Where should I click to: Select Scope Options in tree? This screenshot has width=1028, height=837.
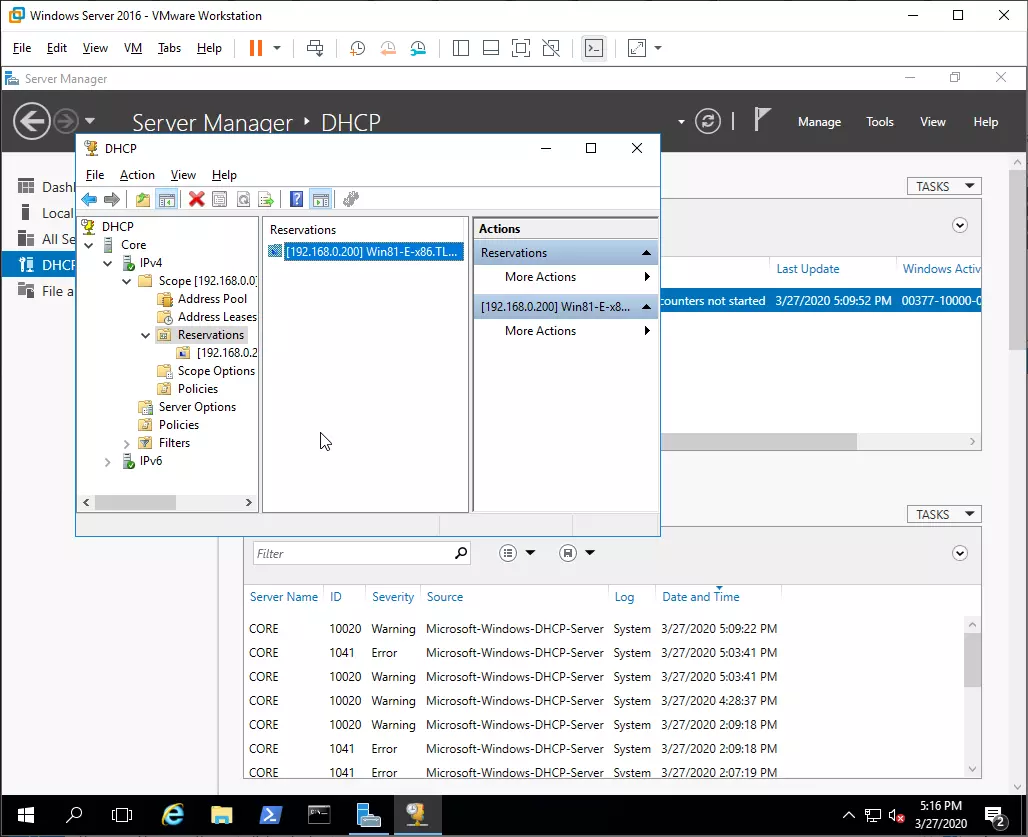[216, 371]
